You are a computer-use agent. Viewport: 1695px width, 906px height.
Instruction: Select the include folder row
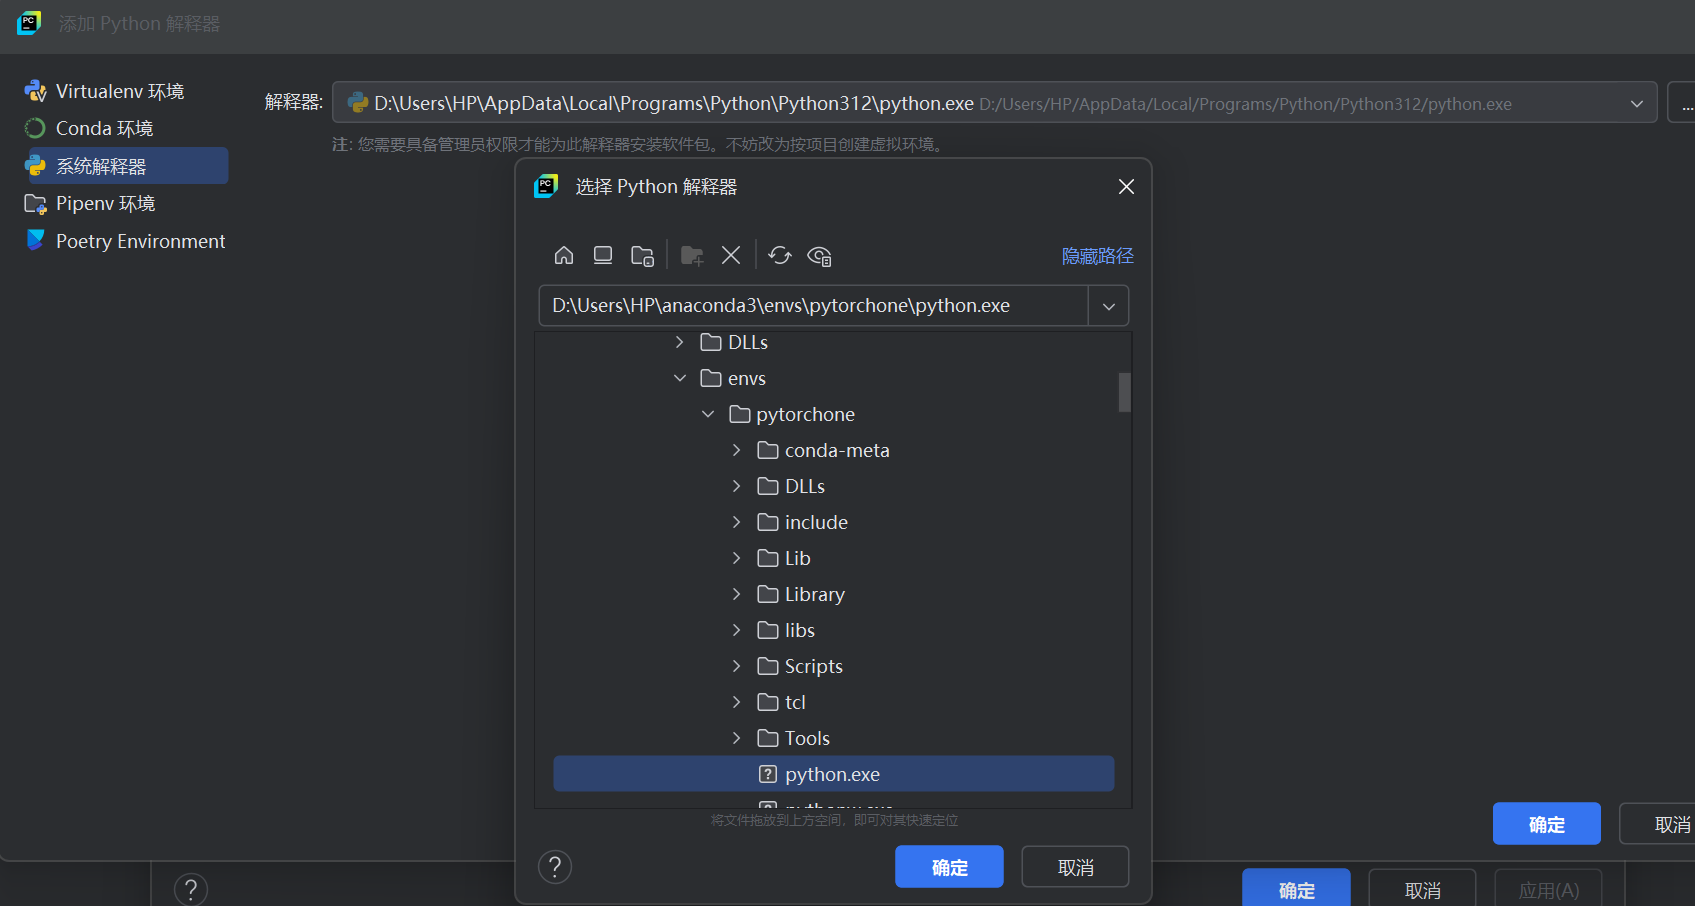(x=833, y=522)
